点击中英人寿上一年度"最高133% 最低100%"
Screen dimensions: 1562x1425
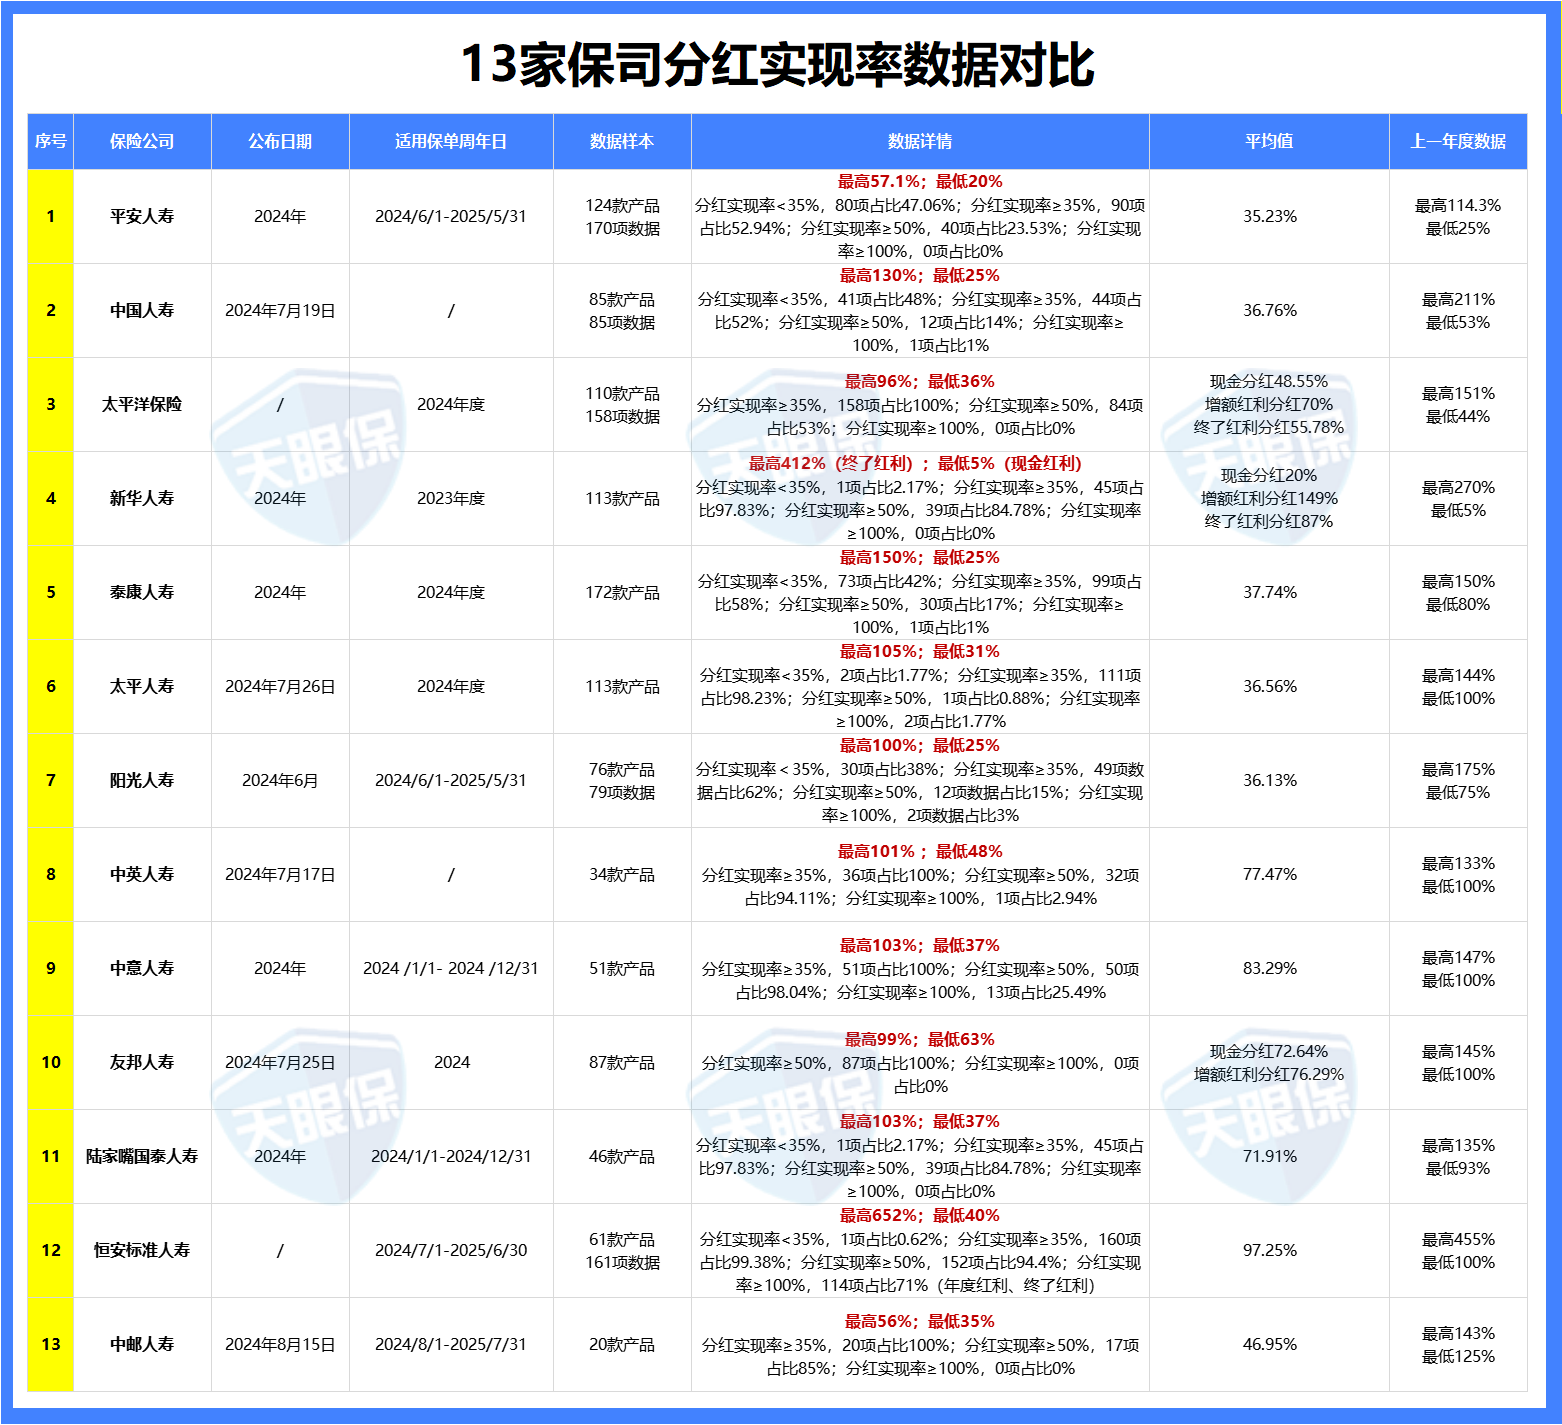click(x=1460, y=874)
